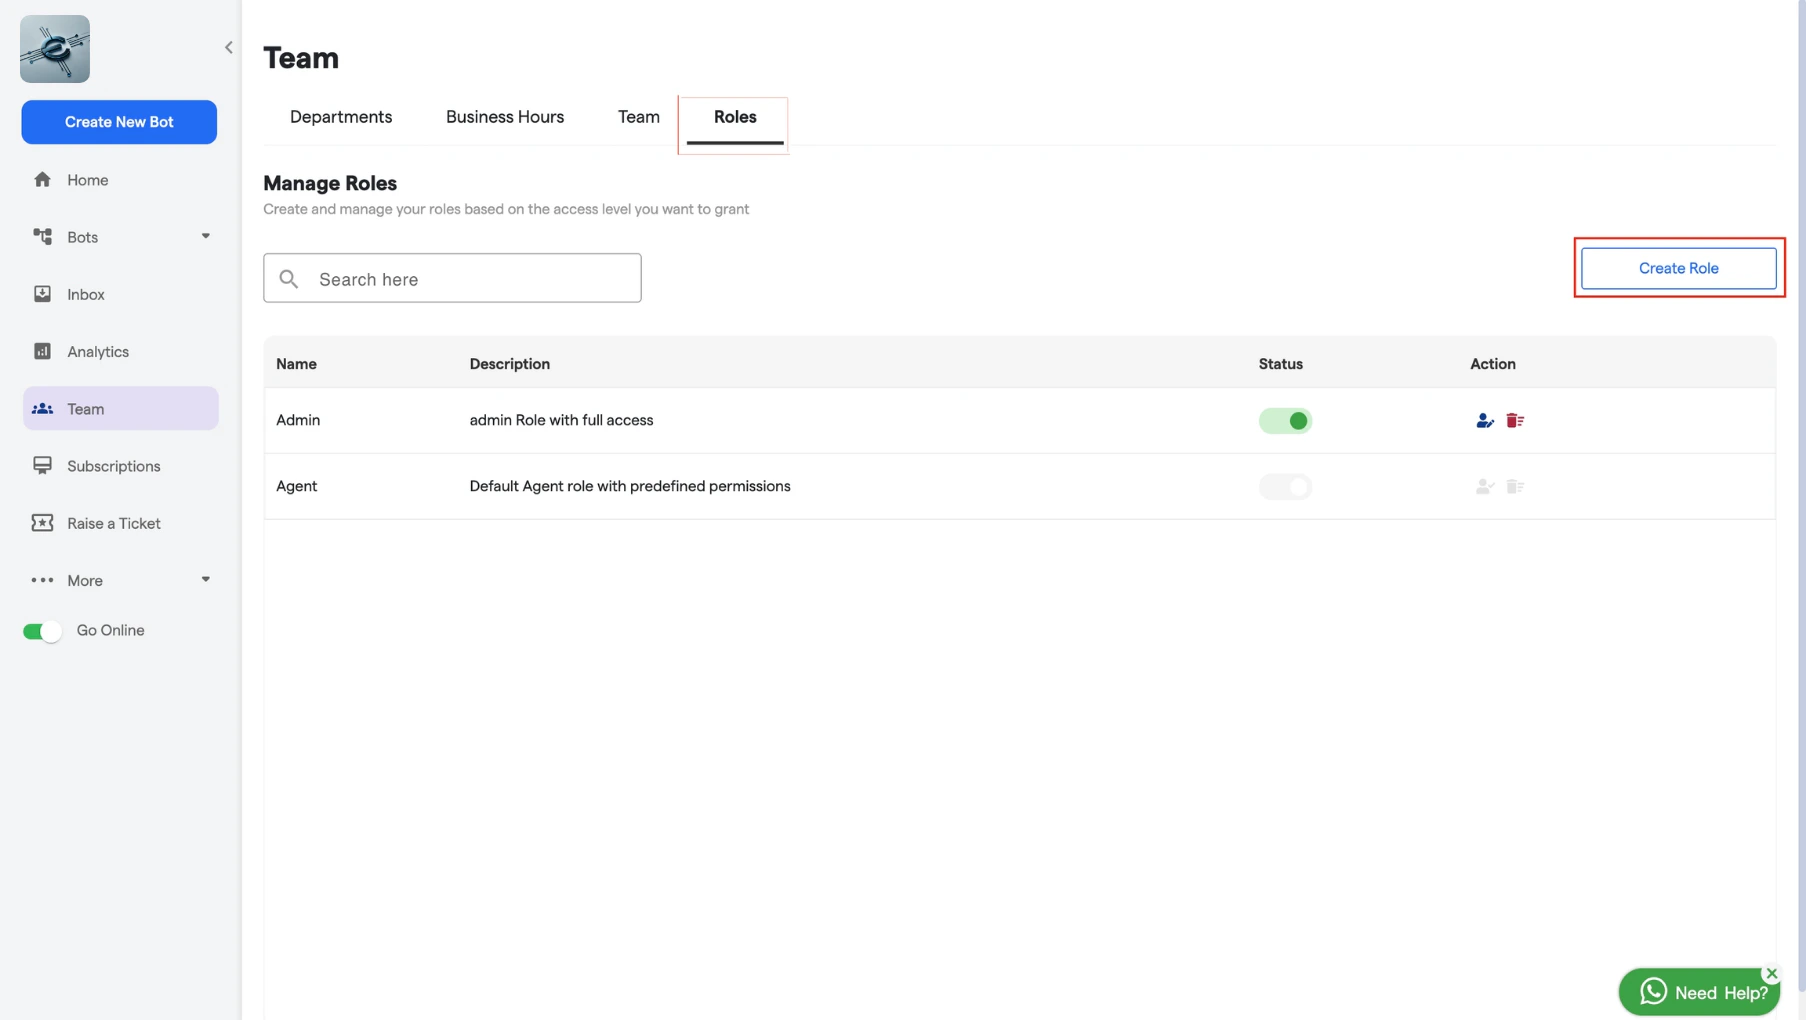Open the Need Help WhatsApp button
Viewport: 1806px width, 1020px height.
coord(1699,992)
